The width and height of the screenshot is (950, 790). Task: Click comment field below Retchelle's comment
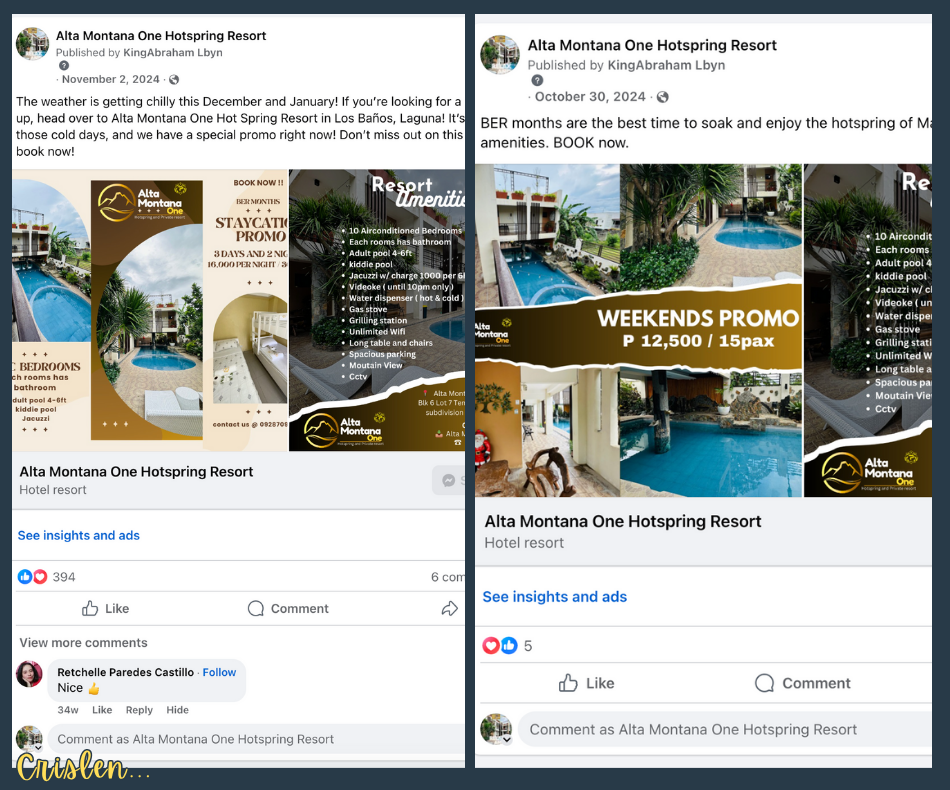(x=257, y=739)
